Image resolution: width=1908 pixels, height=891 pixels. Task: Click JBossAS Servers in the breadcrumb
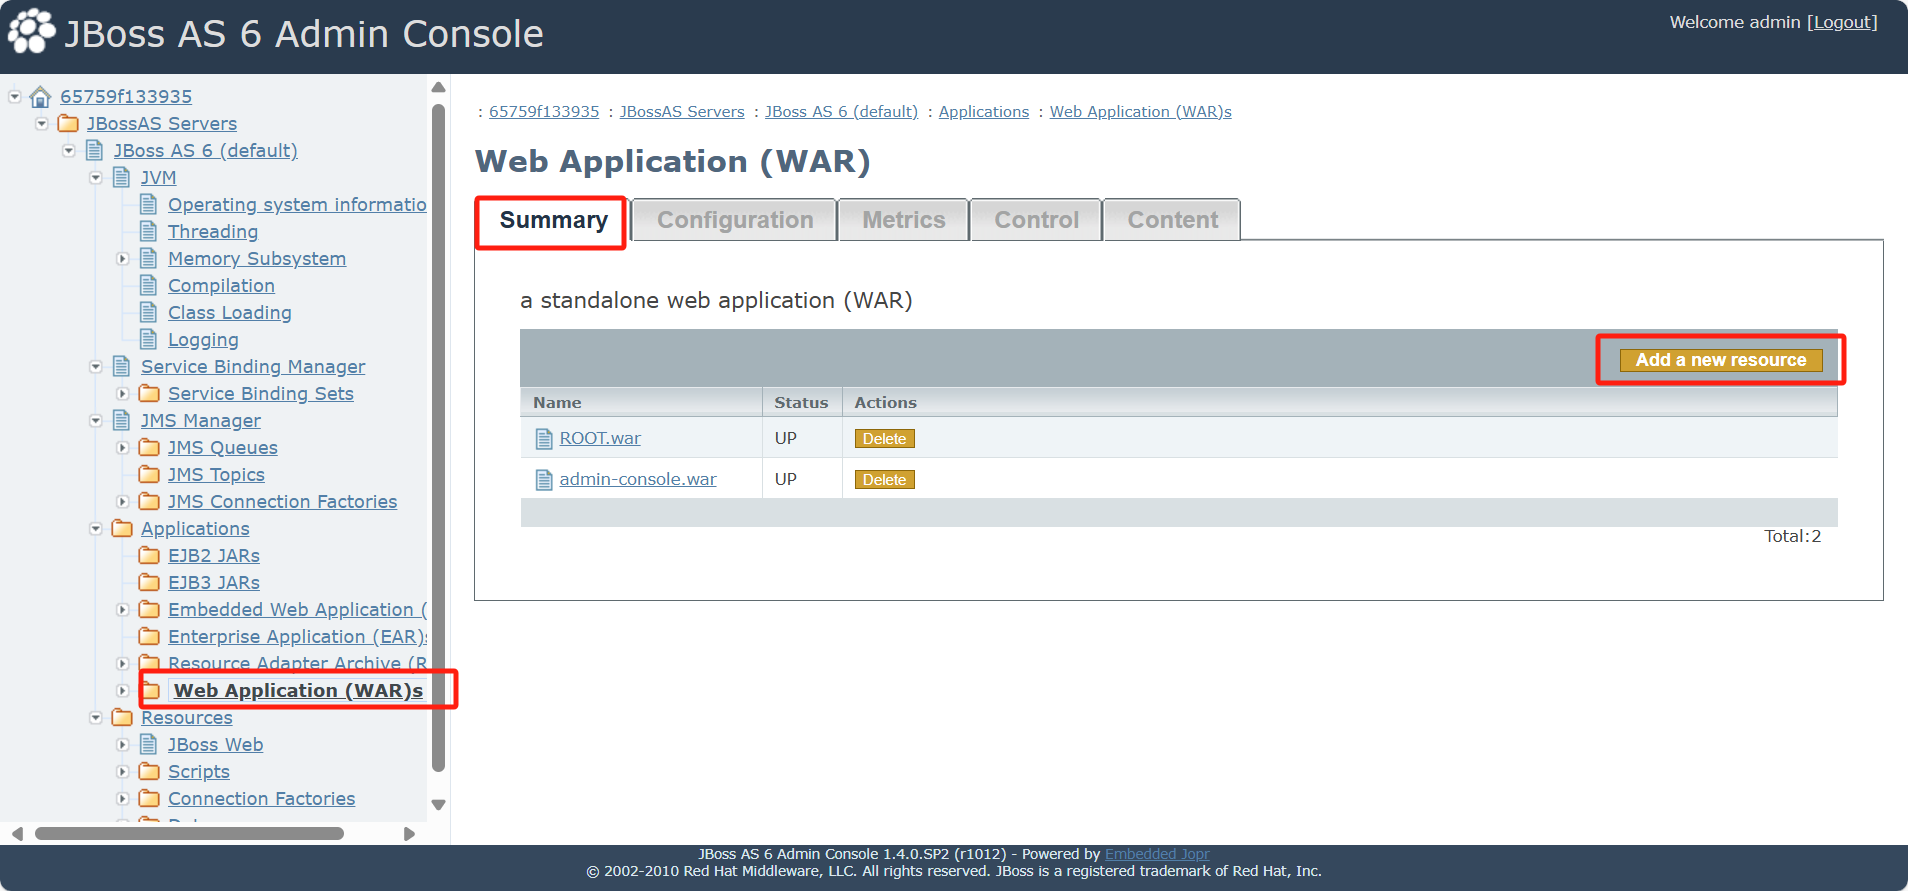click(x=682, y=112)
